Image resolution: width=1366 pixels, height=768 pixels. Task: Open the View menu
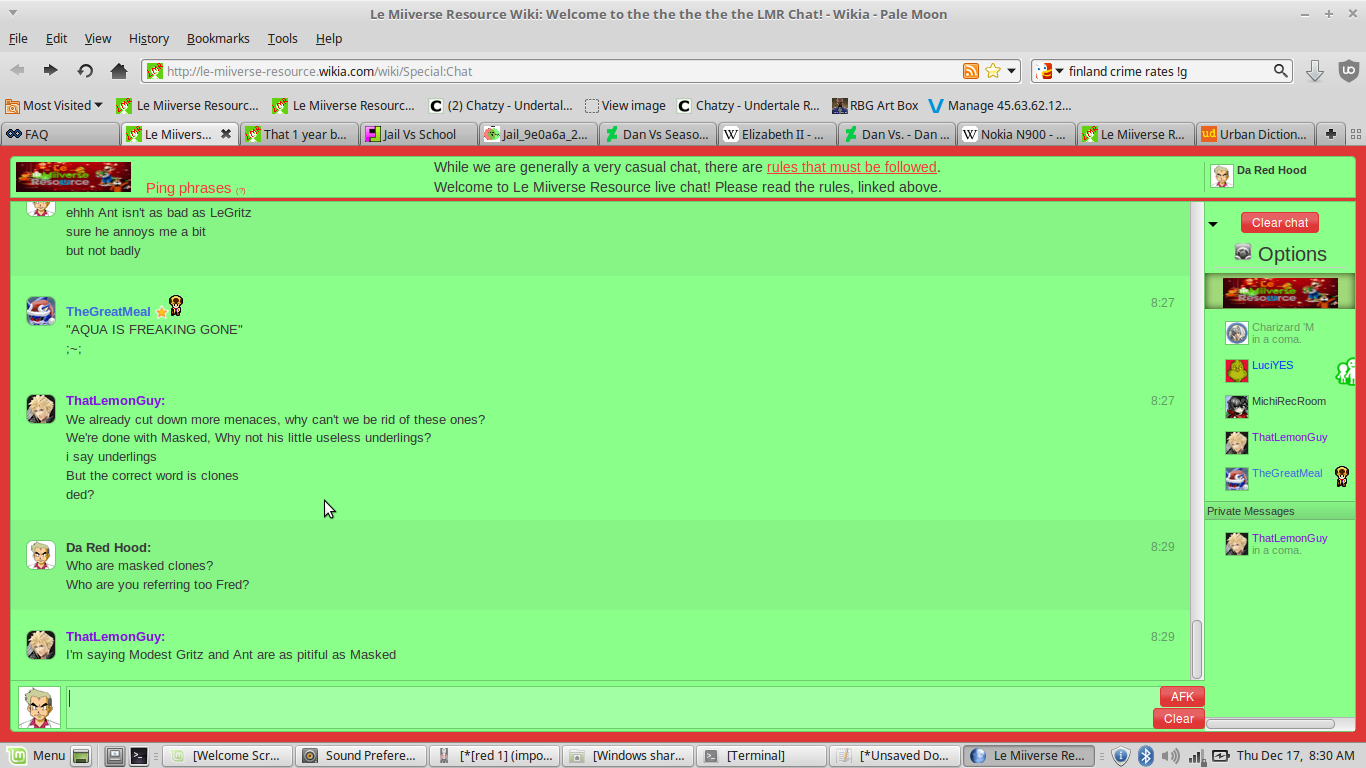(98, 38)
